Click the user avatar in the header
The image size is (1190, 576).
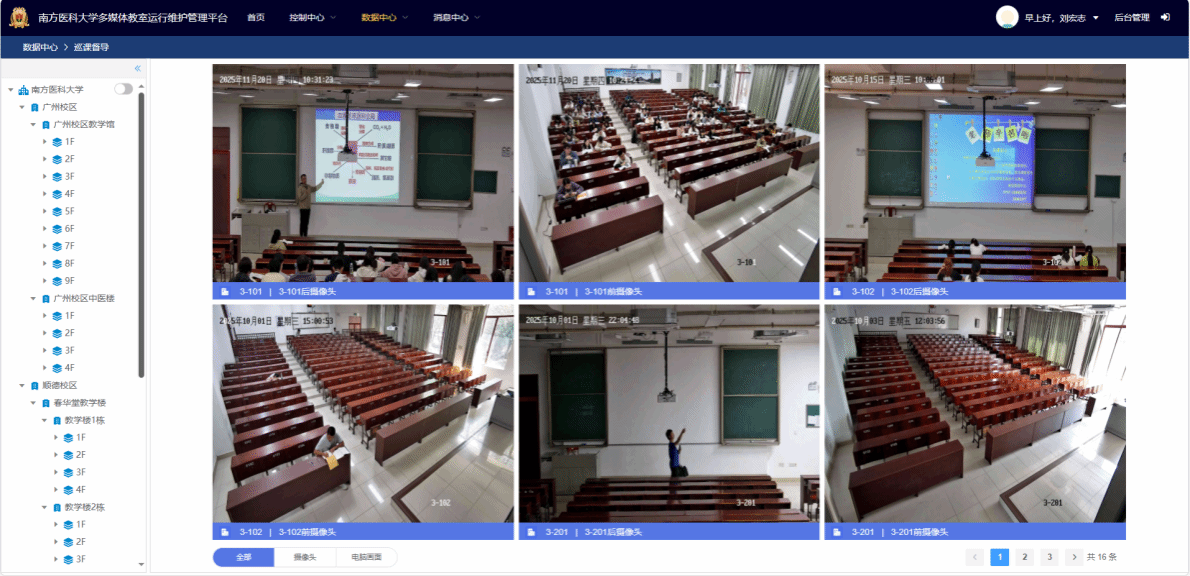coord(1007,17)
